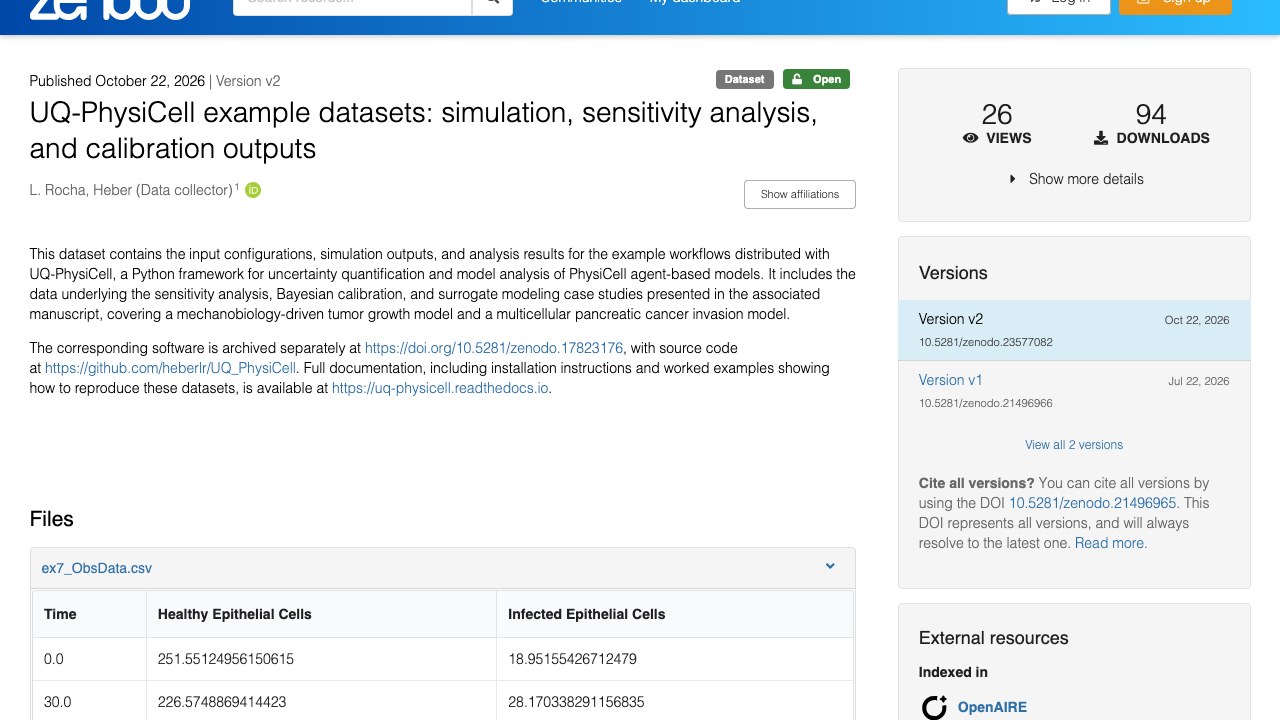Open the all-versions DOI 10.5281/zenodo.21496965

point(1093,503)
